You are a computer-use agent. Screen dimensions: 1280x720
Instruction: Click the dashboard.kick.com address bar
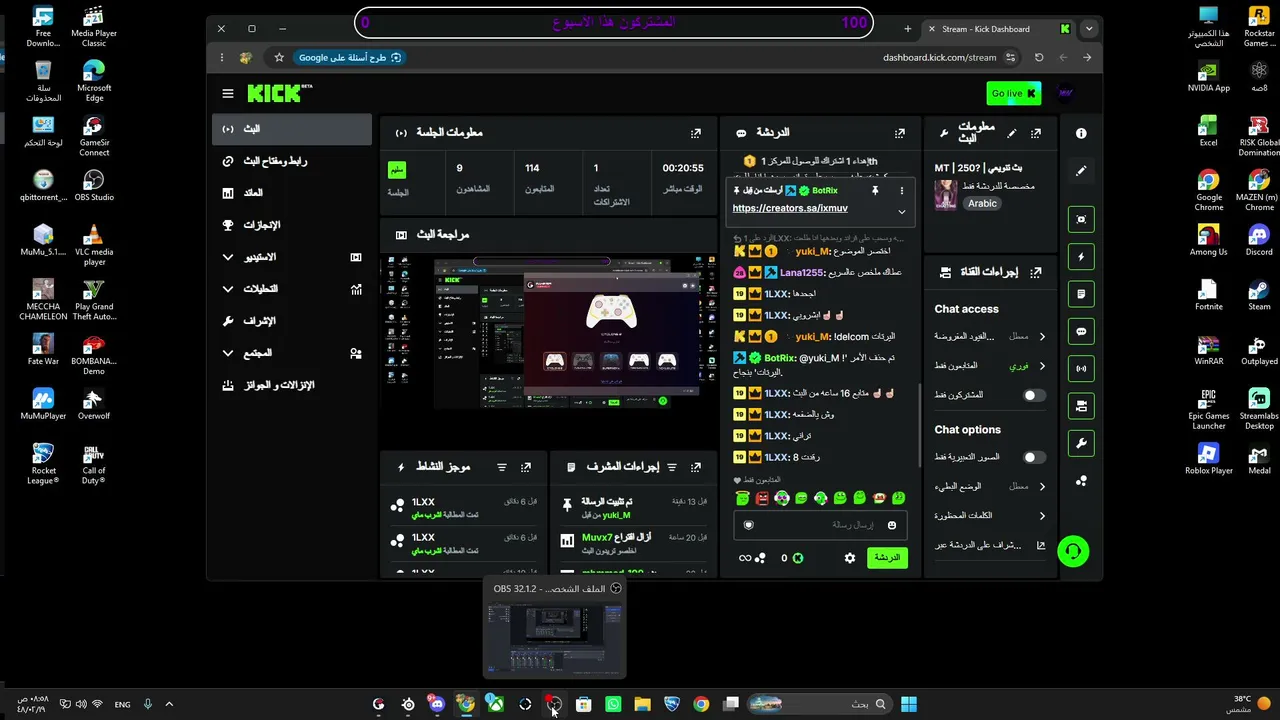point(939,58)
